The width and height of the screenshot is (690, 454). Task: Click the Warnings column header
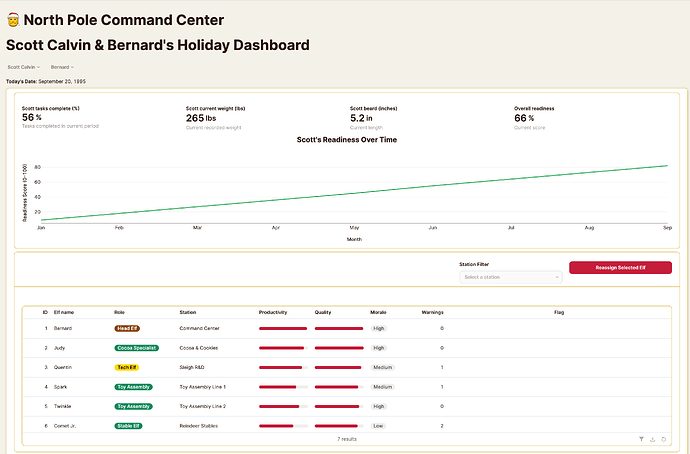(432, 312)
